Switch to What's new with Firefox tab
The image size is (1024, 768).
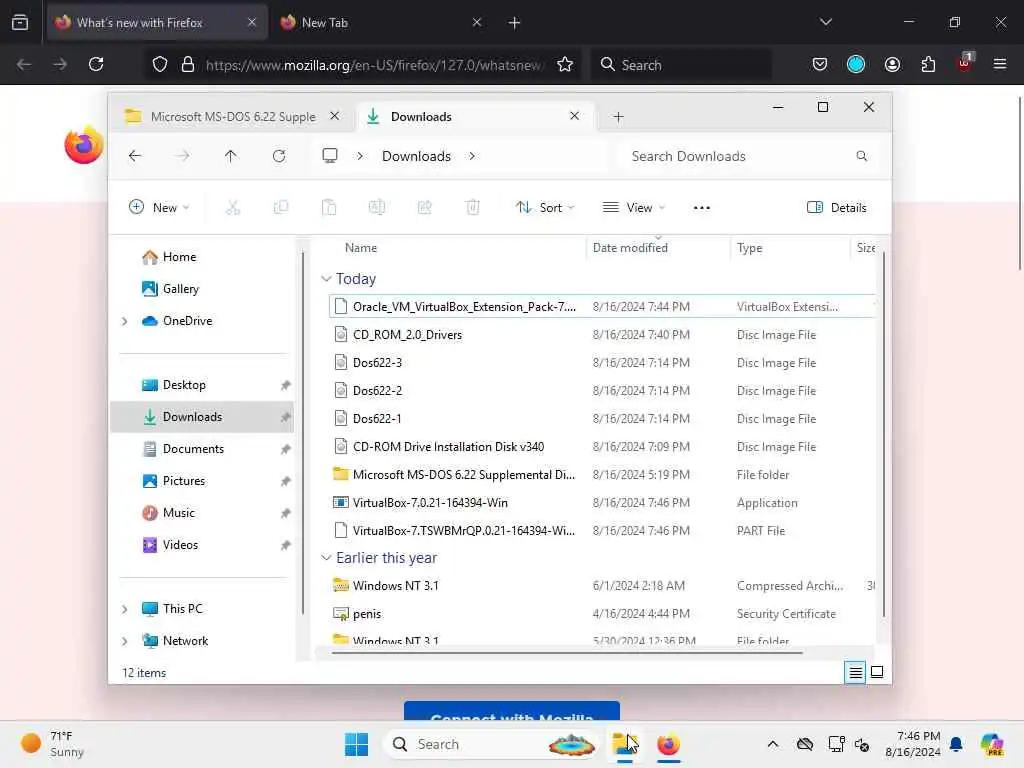click(x=157, y=23)
